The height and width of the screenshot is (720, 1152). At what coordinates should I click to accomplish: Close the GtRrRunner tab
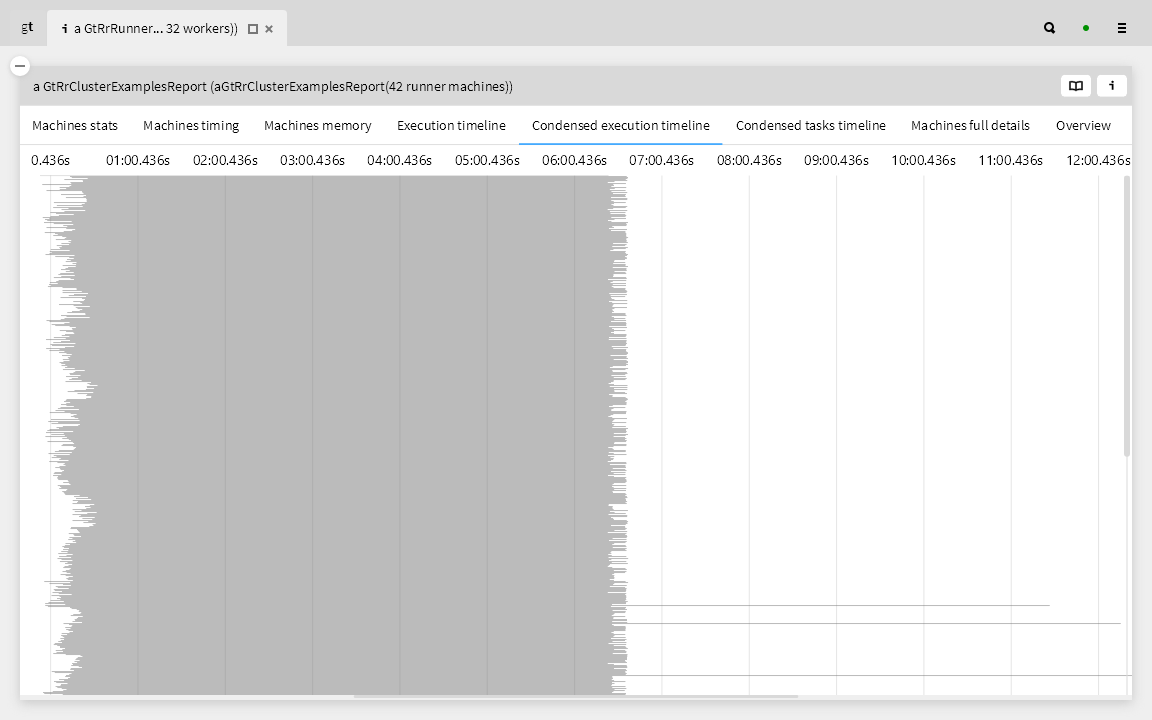coord(269,29)
